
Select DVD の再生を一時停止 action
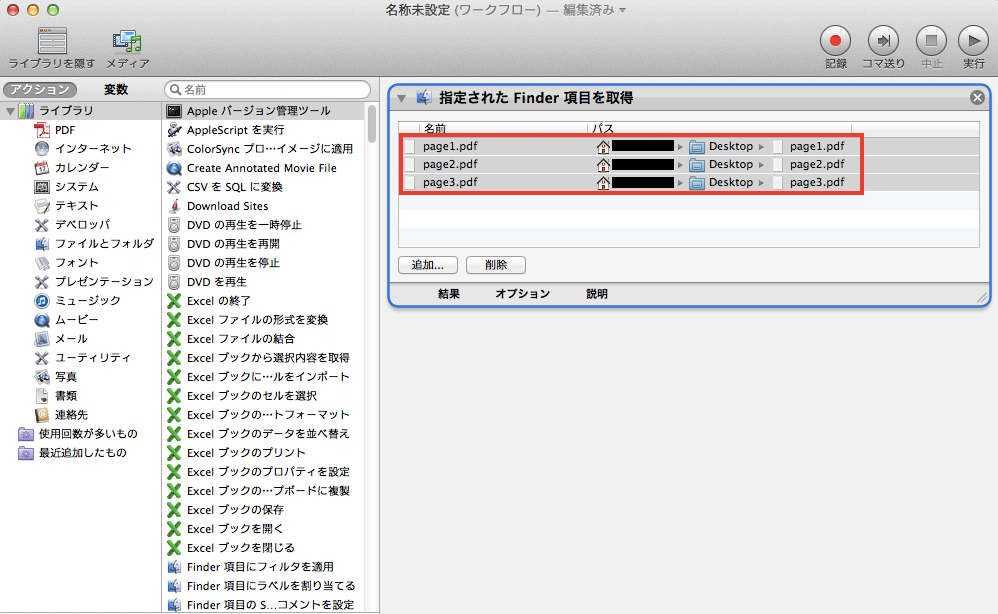(264, 225)
